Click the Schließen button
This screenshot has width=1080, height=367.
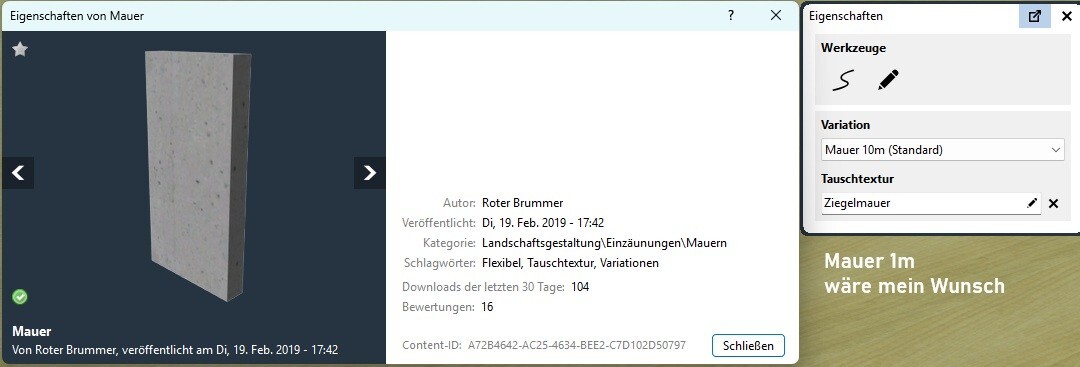tap(748, 345)
